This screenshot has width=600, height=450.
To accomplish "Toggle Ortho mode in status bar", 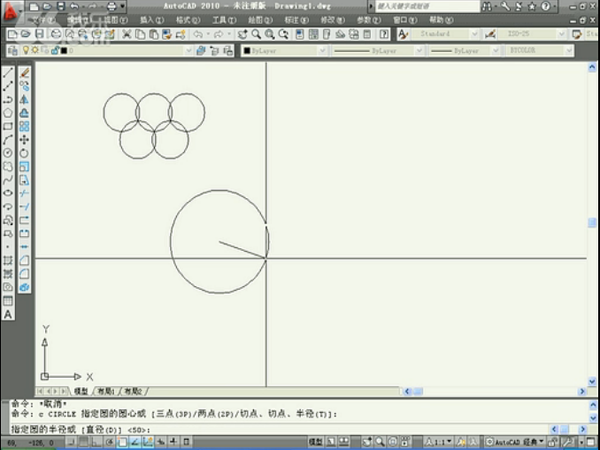I will point(96,442).
